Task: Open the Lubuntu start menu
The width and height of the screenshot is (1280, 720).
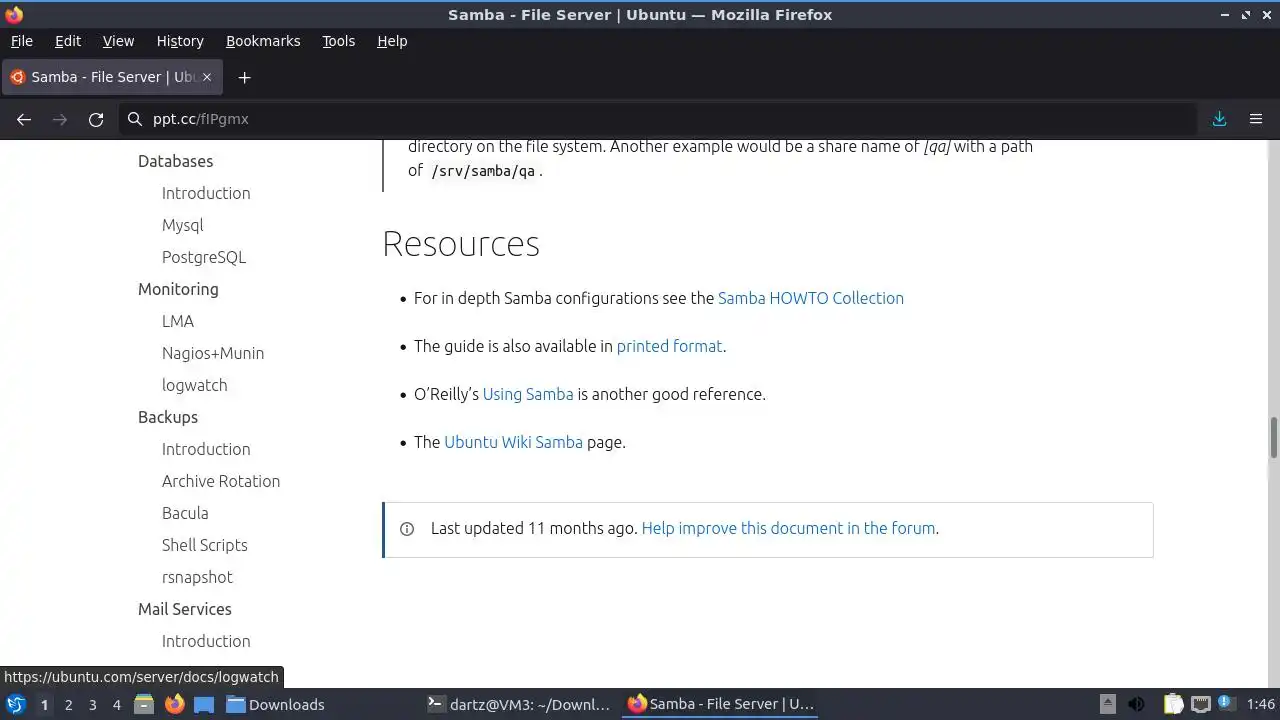Action: [16, 704]
